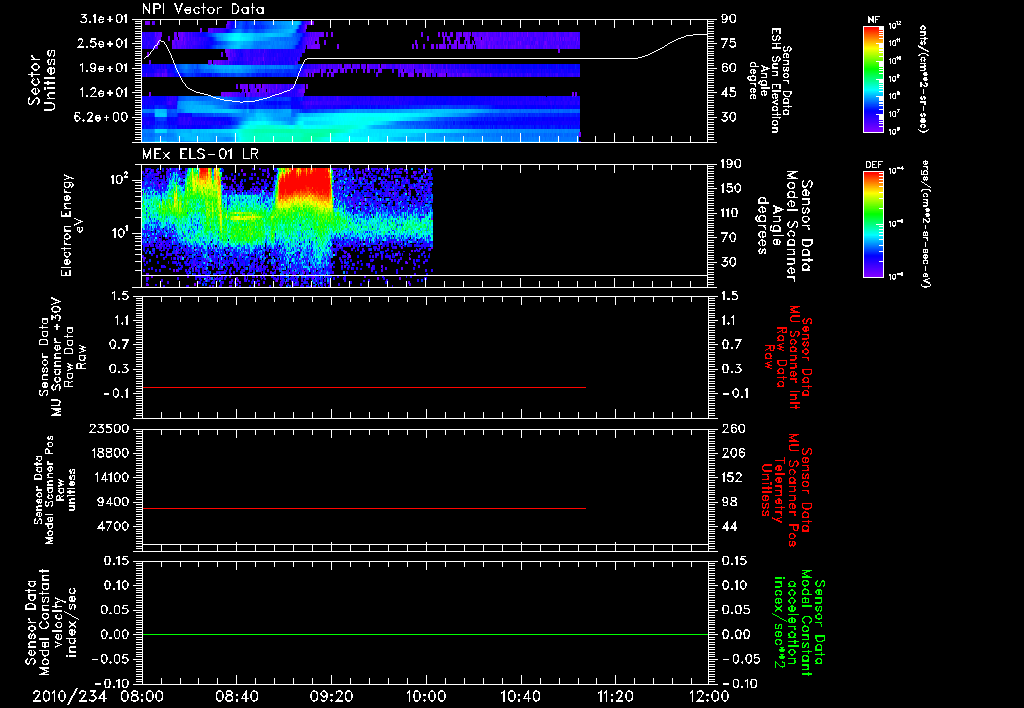Click the '190' scanner angle tick label
Viewport: 1024px width, 708px height.
(x=733, y=164)
